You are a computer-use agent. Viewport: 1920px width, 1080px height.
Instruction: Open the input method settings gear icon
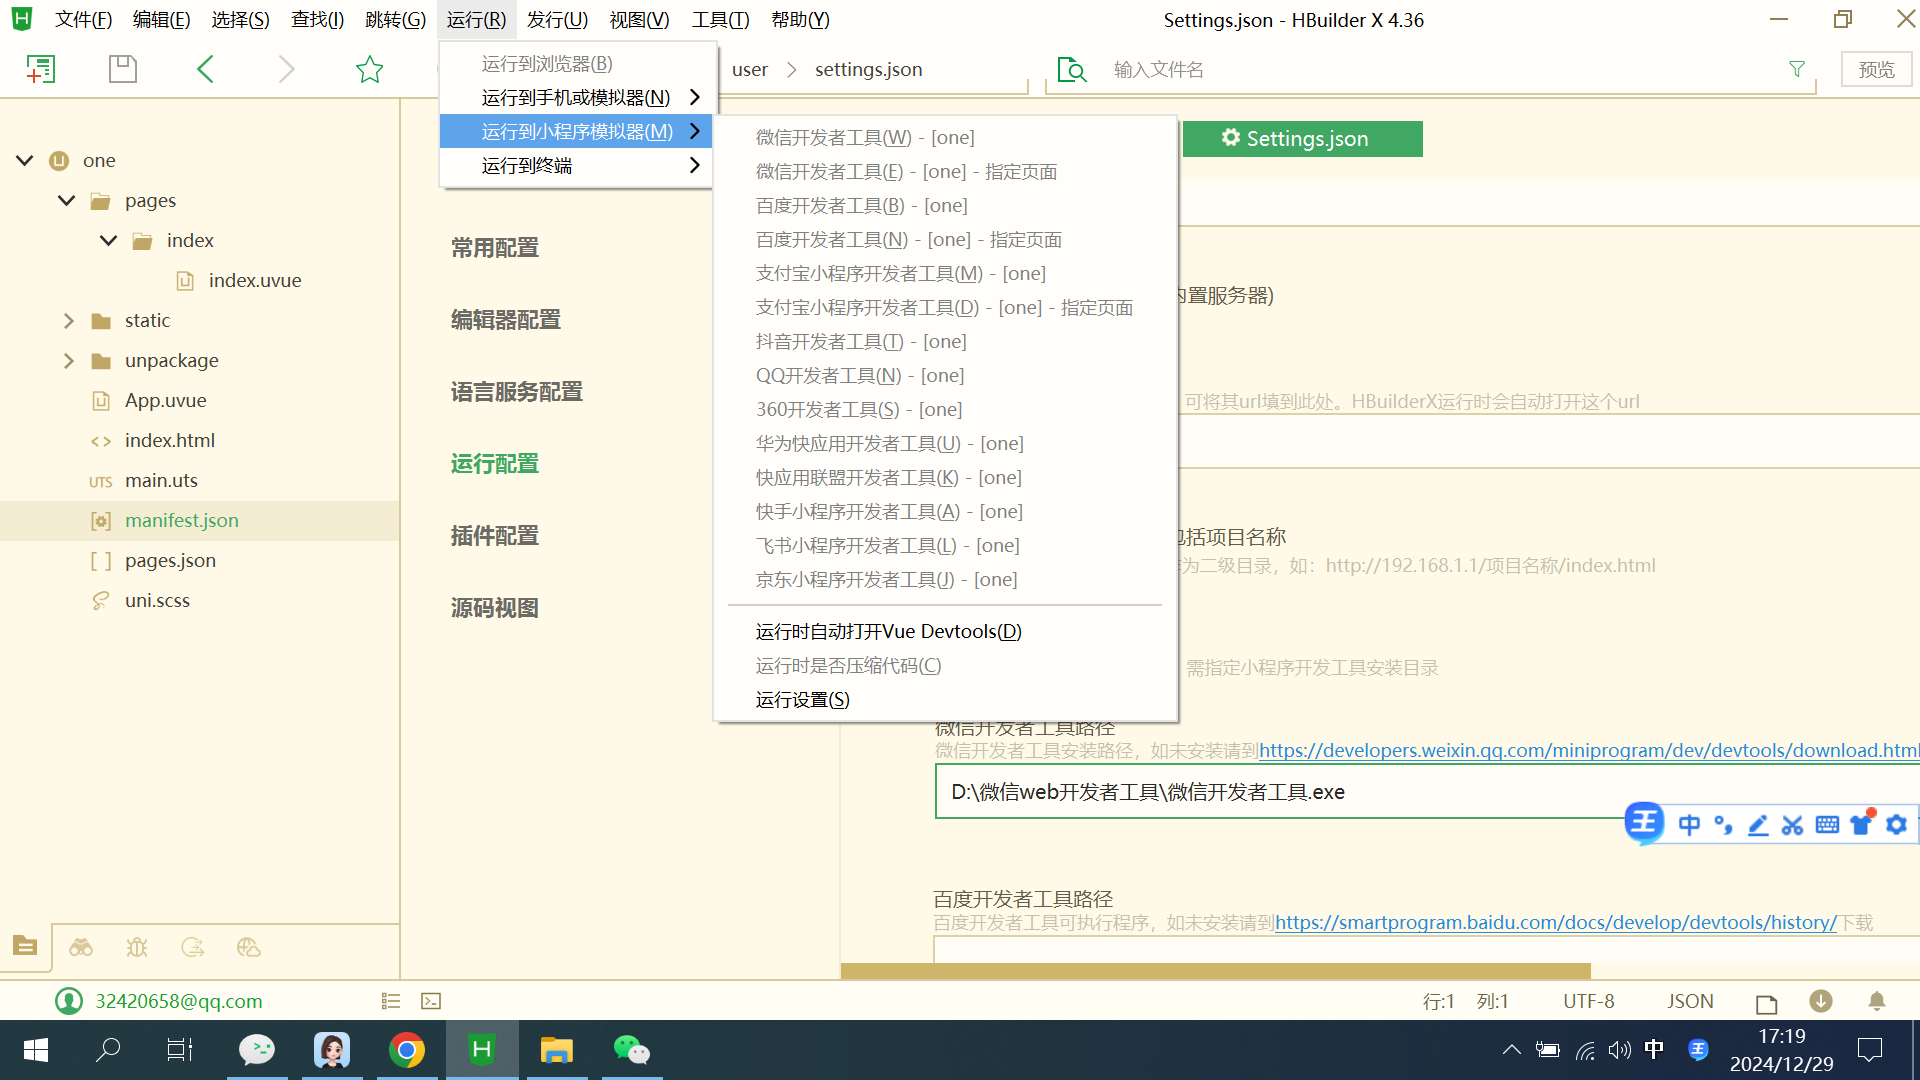tap(1896, 825)
